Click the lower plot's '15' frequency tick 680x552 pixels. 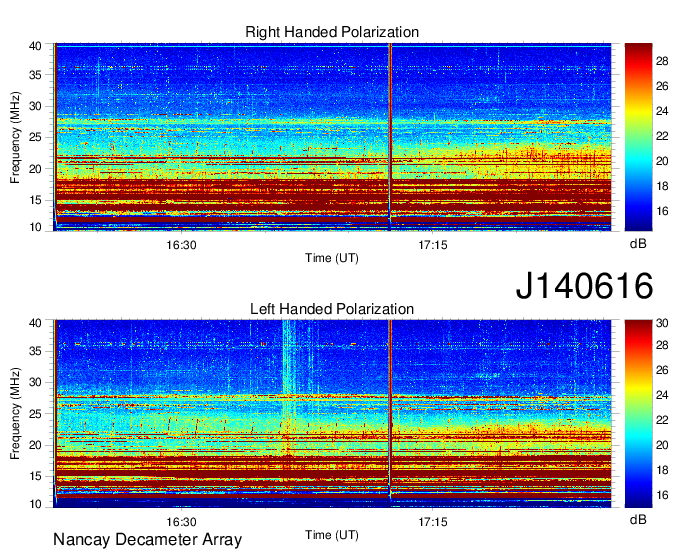(x=35, y=476)
